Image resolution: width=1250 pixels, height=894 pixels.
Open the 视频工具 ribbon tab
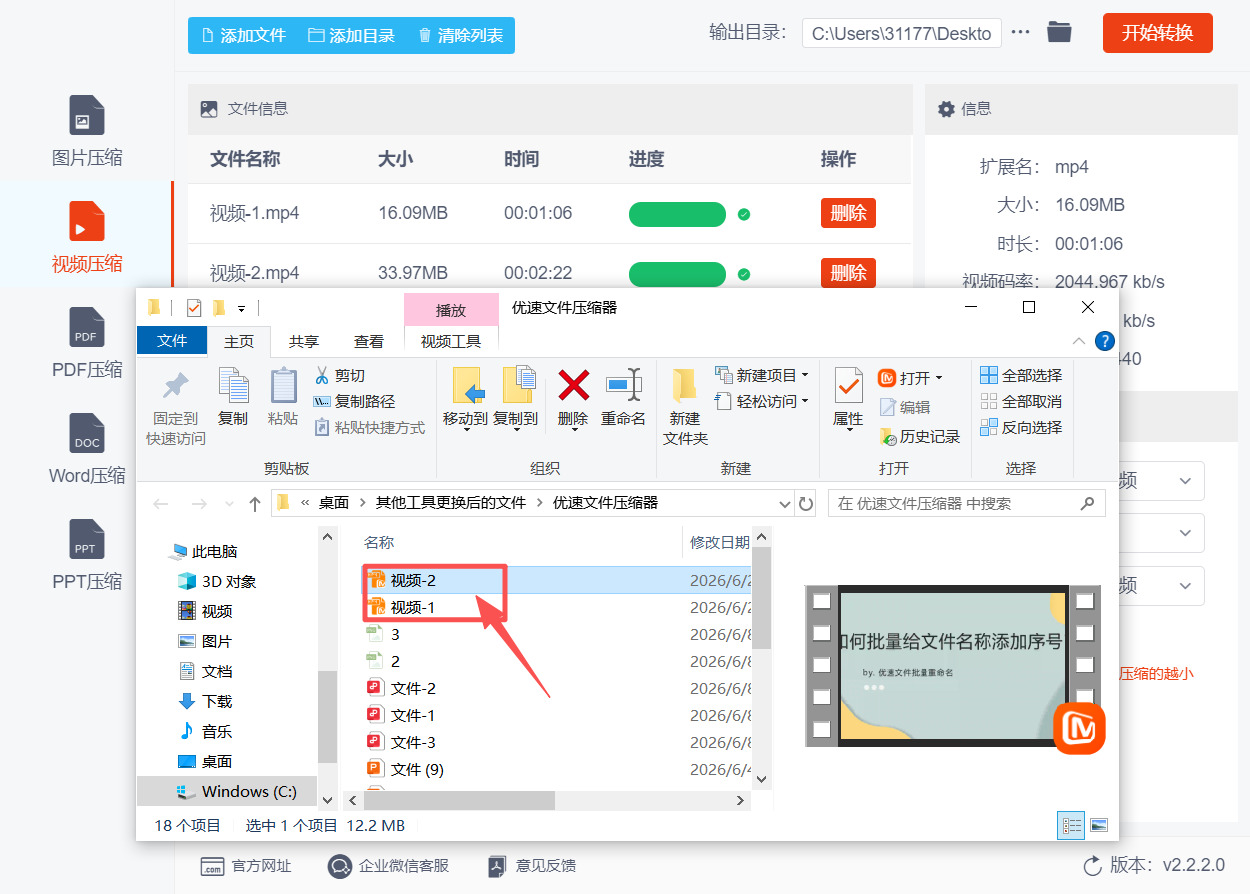coord(451,341)
